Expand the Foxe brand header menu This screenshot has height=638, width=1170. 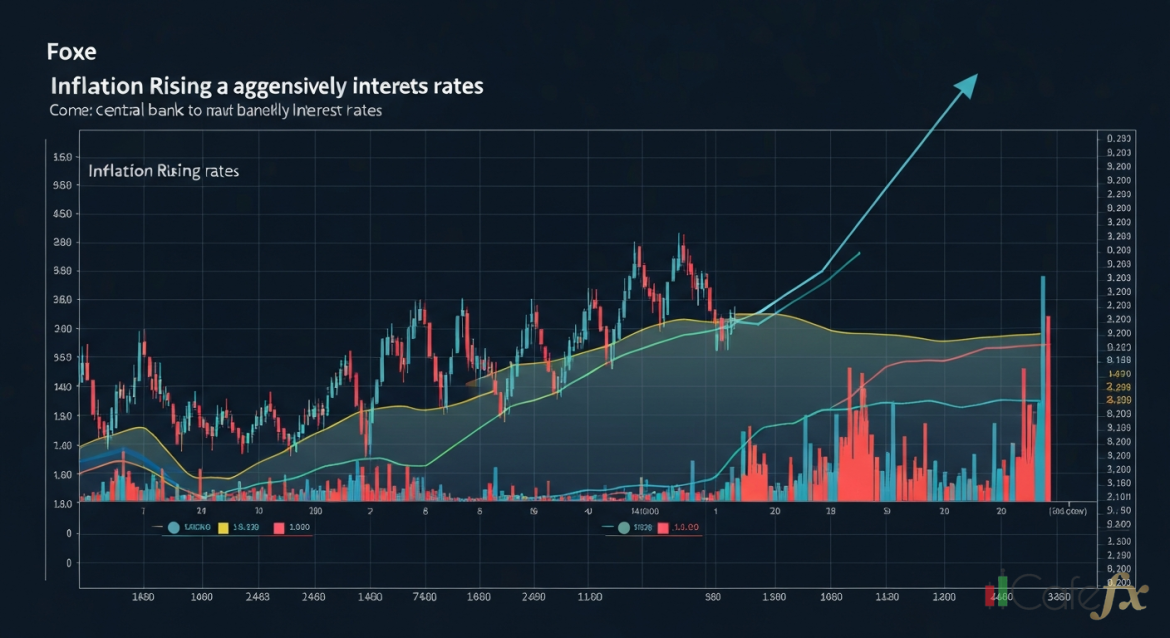pyautogui.click(x=70, y=50)
